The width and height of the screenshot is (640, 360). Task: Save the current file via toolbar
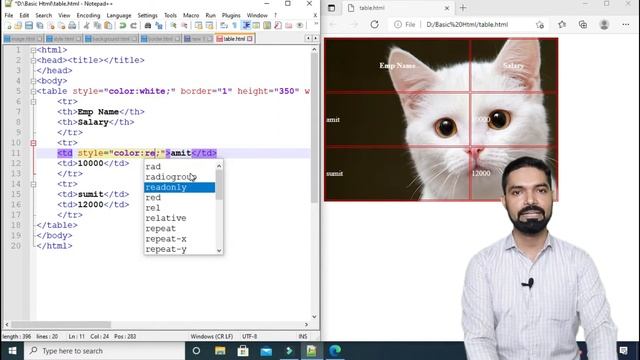[29, 25]
